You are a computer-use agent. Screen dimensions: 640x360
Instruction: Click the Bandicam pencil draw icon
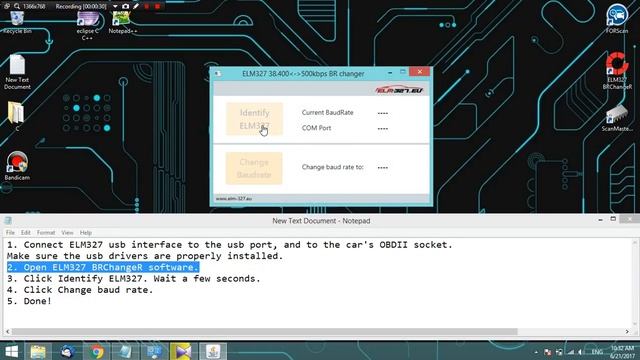coord(136,6)
